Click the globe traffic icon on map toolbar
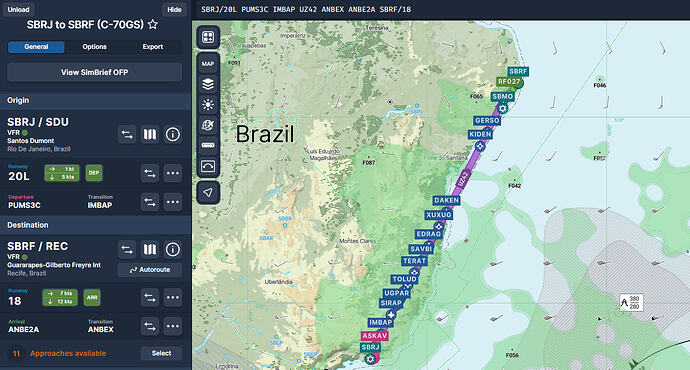Viewport: 690px width, 370px height. pos(208,125)
